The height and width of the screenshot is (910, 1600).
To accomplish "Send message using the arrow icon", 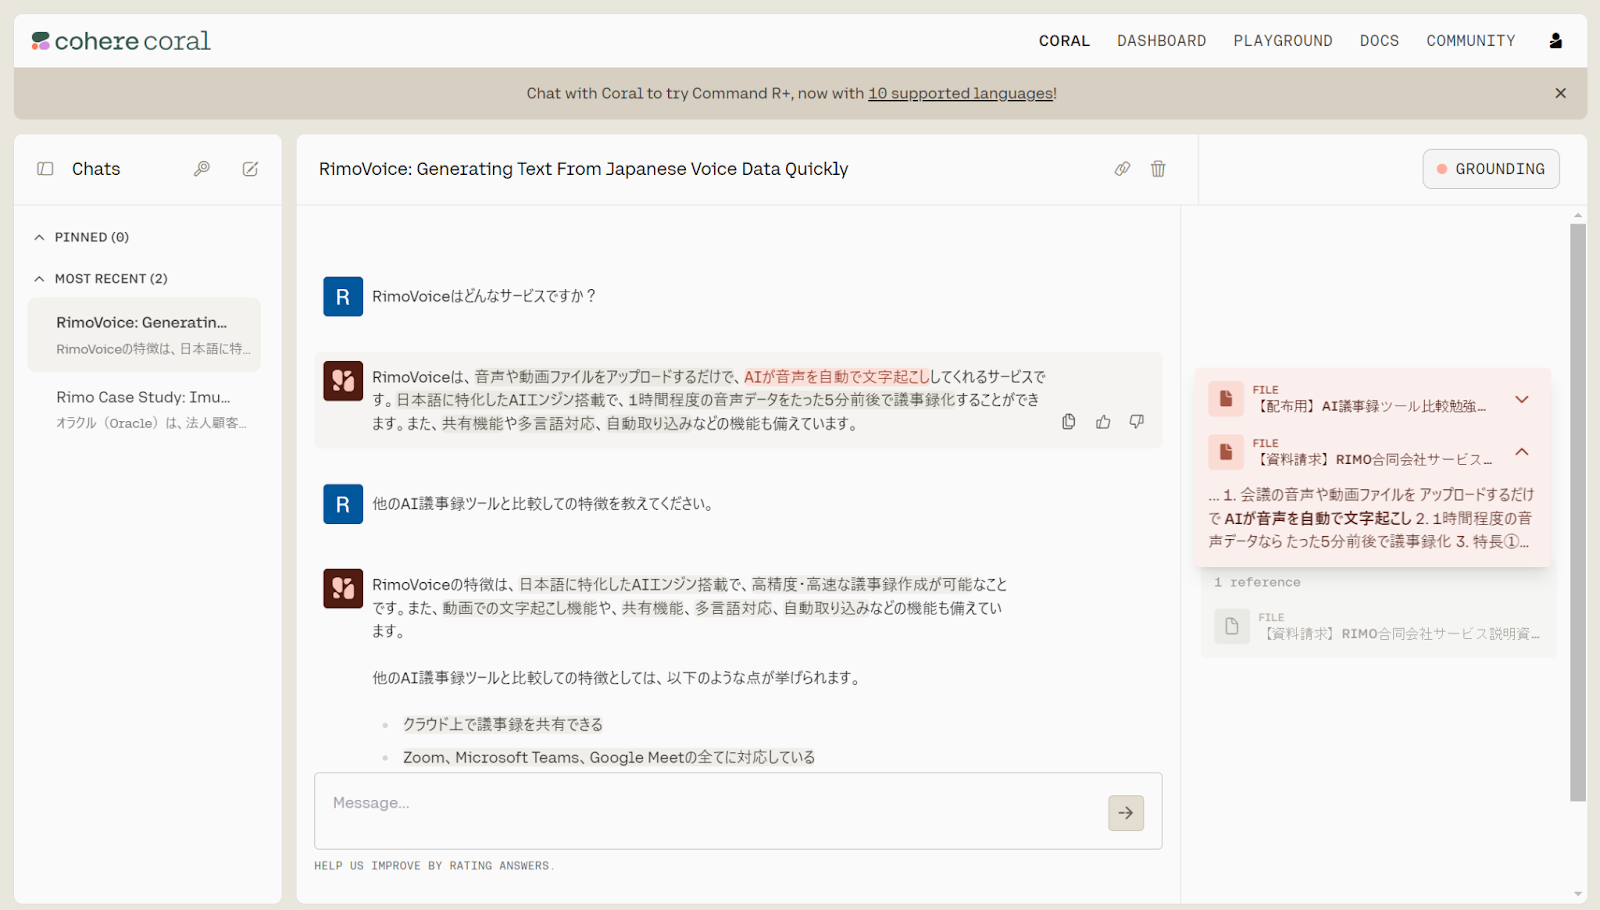I will (x=1124, y=812).
